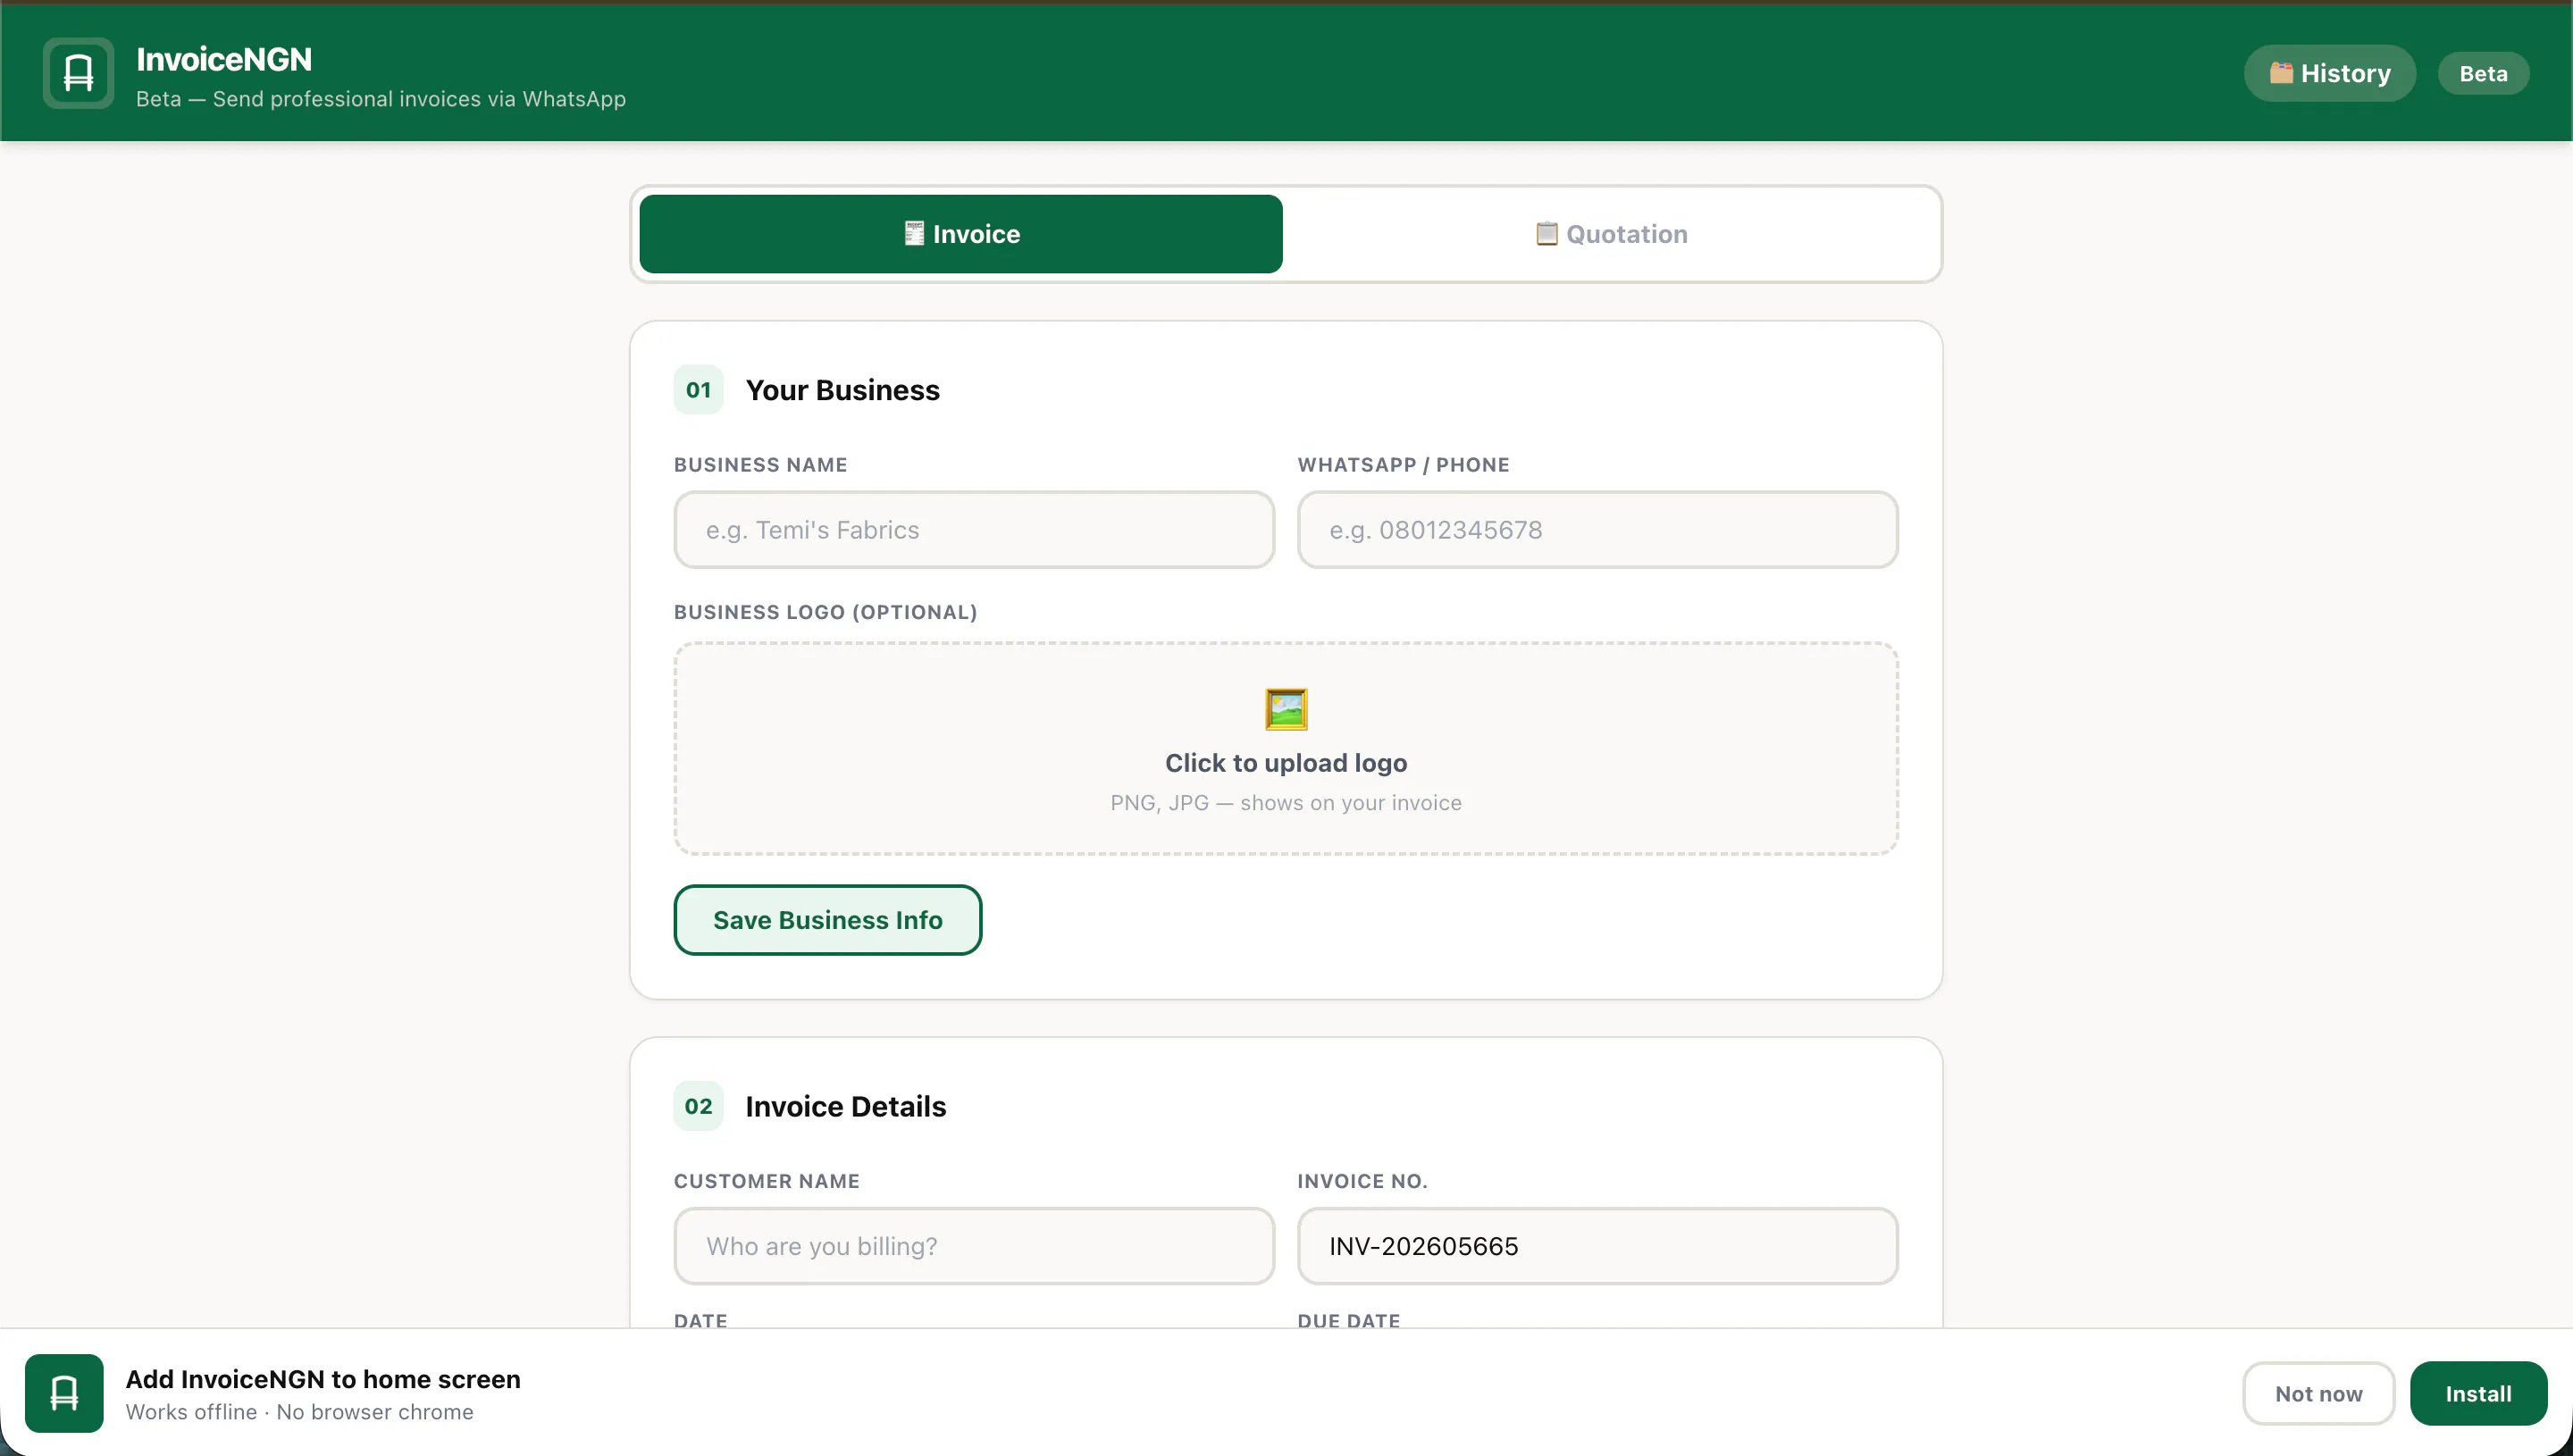Click the 'WHATSAPP / PHONE' label

point(1404,465)
